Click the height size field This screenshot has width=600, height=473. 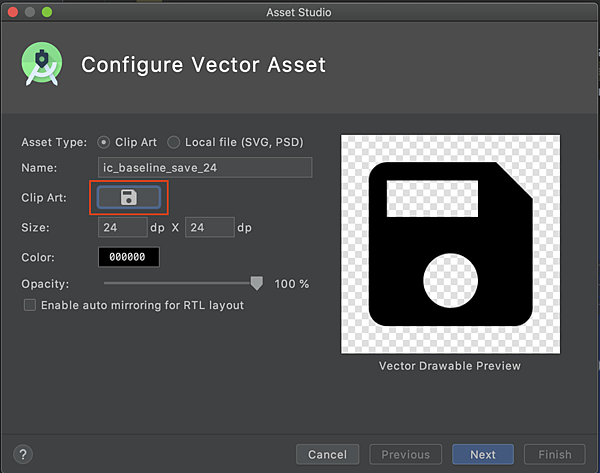click(210, 227)
